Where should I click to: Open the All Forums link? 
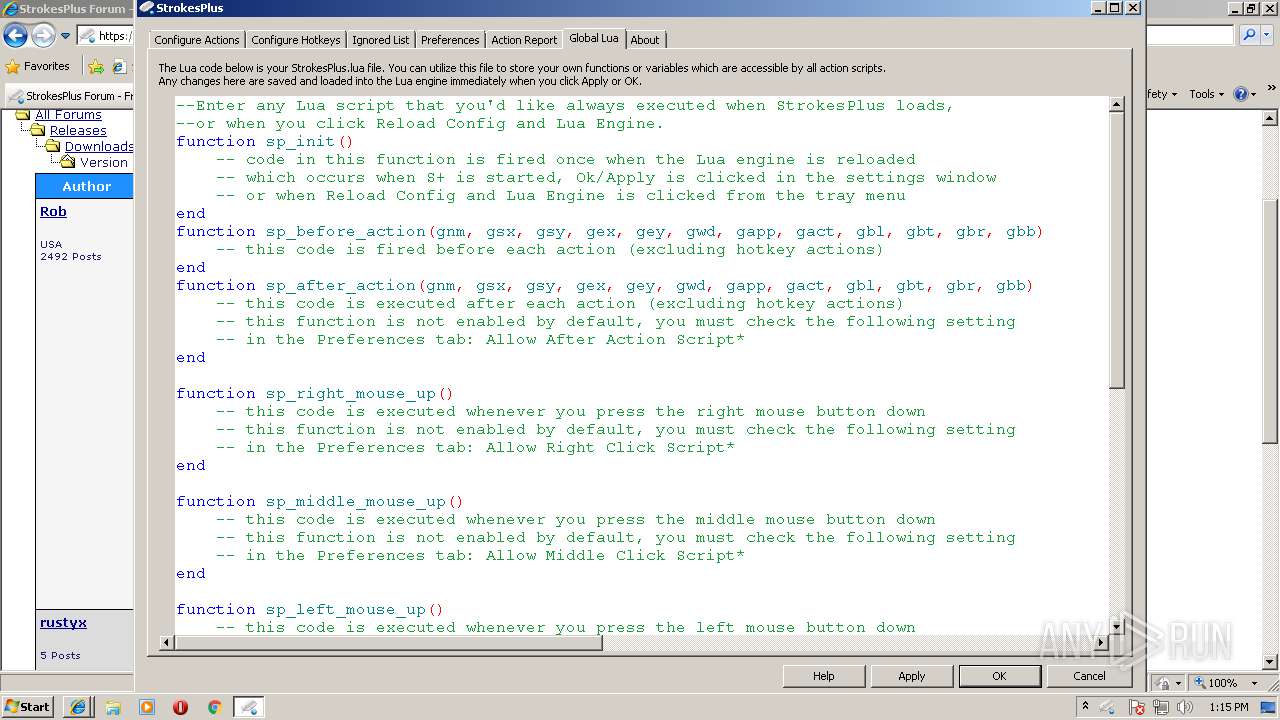pyautogui.click(x=68, y=115)
